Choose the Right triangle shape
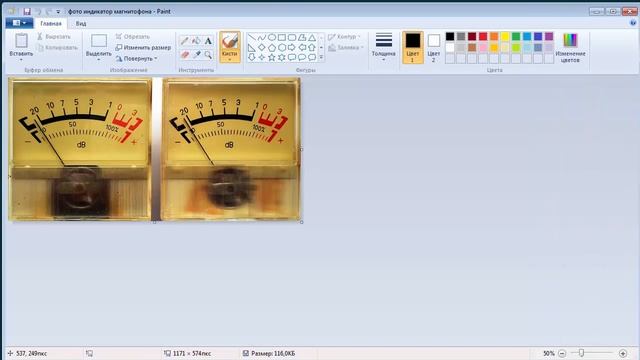Image resolution: width=640 pixels, height=360 pixels. pos(252,47)
